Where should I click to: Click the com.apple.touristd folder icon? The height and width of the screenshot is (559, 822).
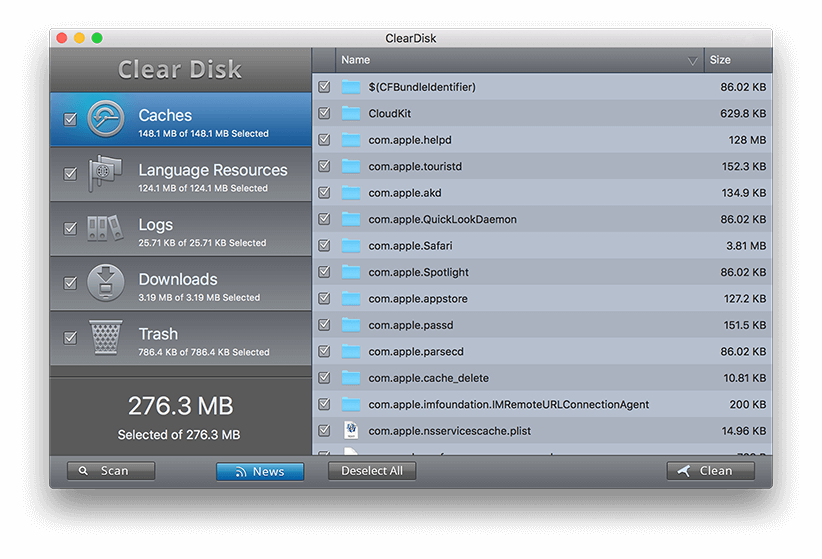click(351, 166)
